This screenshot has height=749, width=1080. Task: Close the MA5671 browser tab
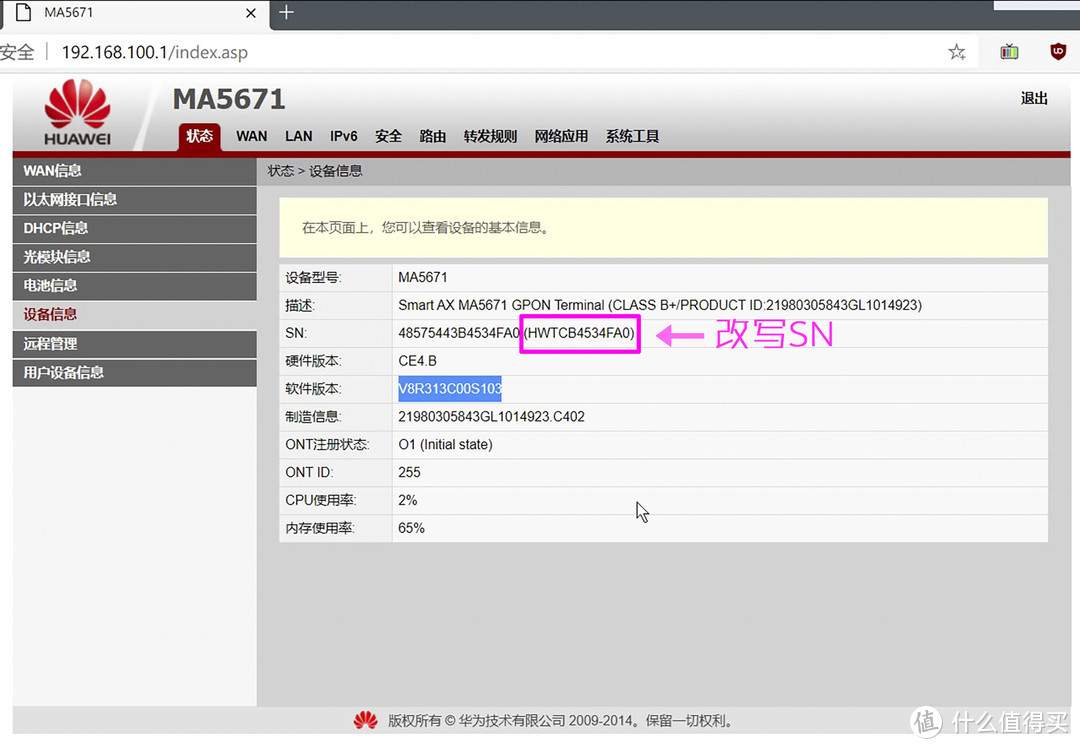251,13
